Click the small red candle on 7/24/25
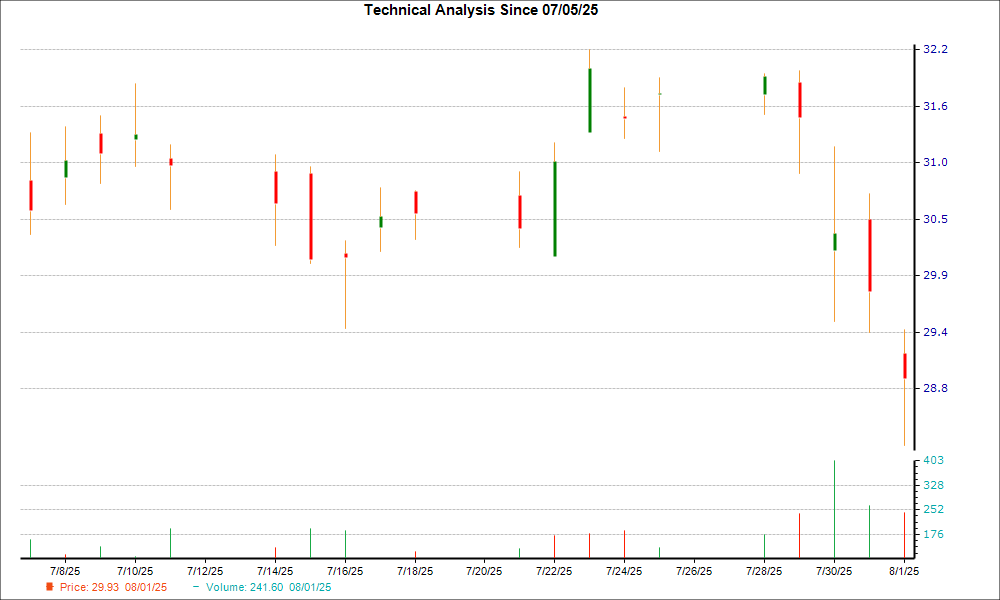Image resolution: width=1000 pixels, height=600 pixels. click(625, 117)
